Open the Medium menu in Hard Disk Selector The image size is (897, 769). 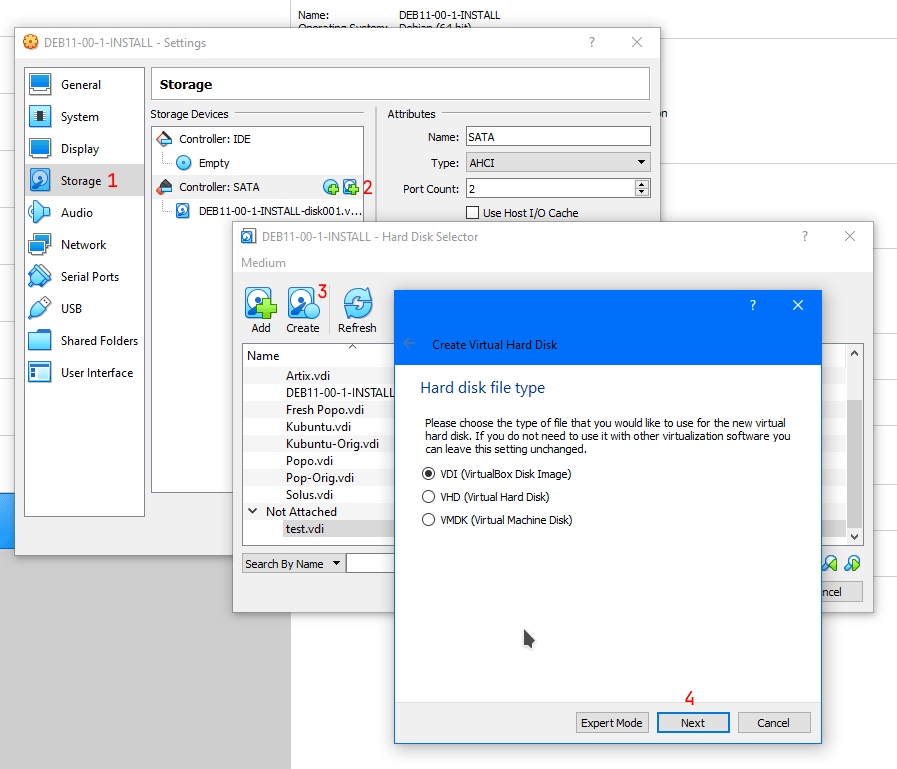[263, 263]
